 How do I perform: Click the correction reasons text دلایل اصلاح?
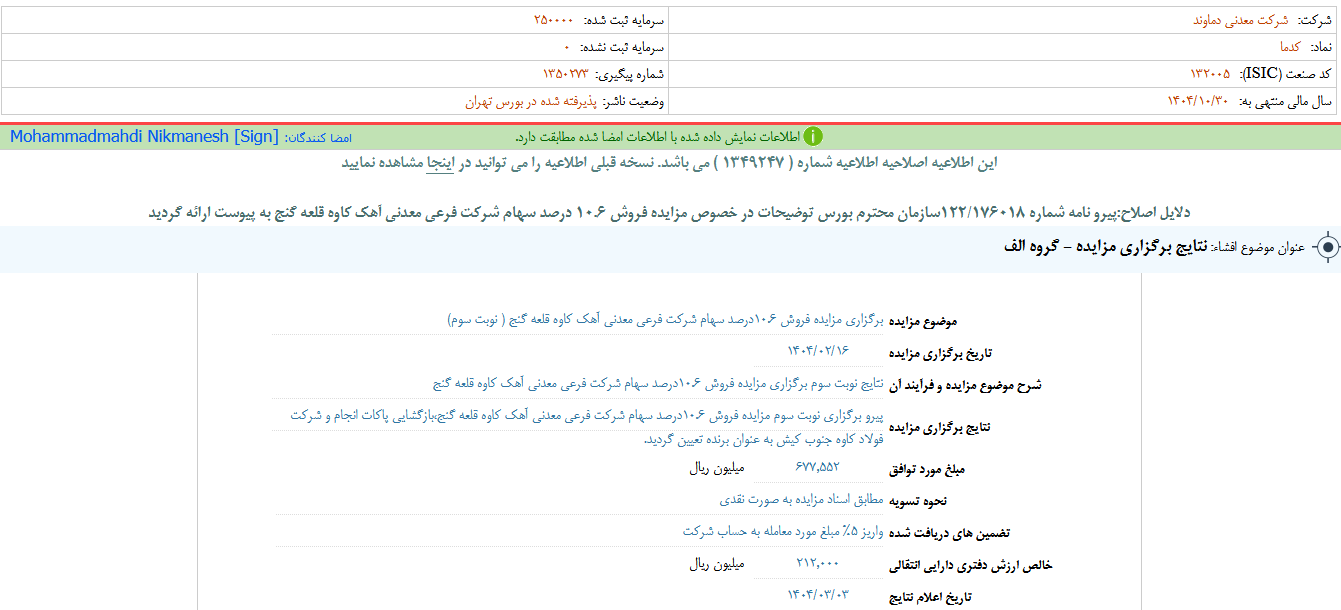tap(670, 212)
